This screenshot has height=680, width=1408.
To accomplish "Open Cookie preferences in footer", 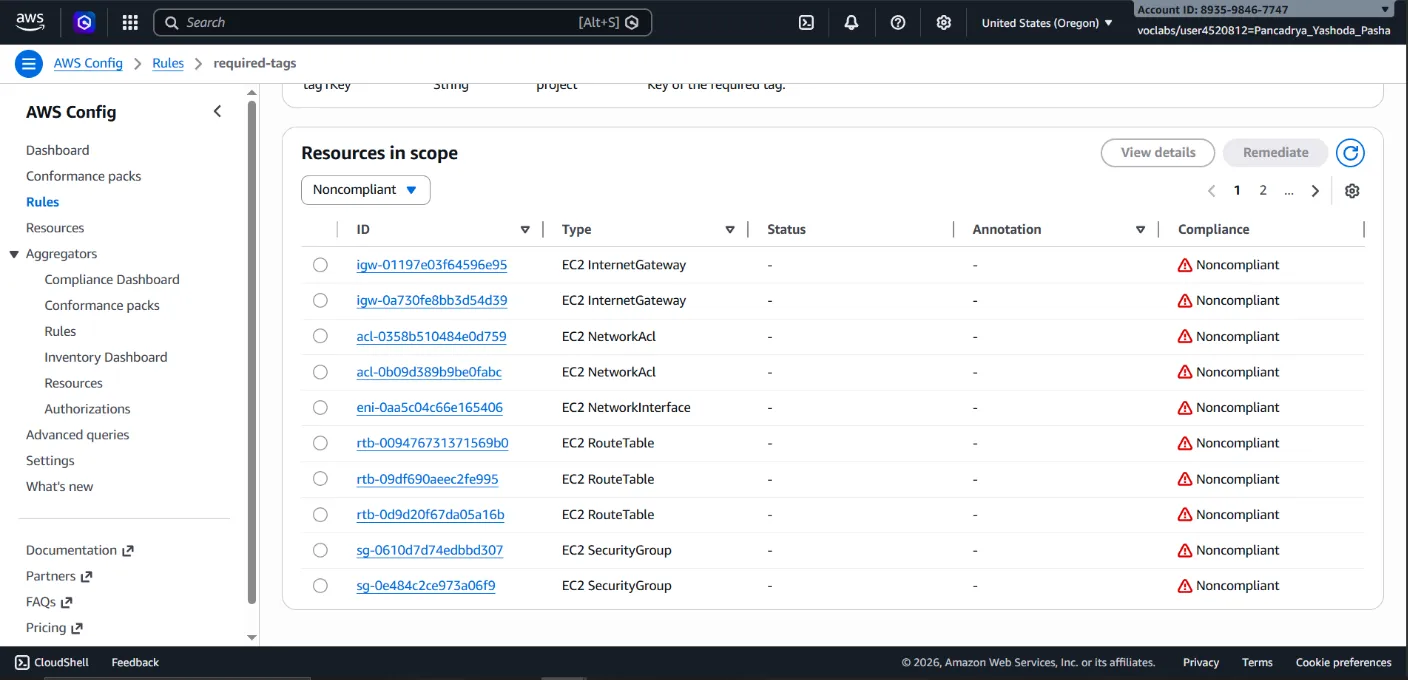I will click(1343, 662).
